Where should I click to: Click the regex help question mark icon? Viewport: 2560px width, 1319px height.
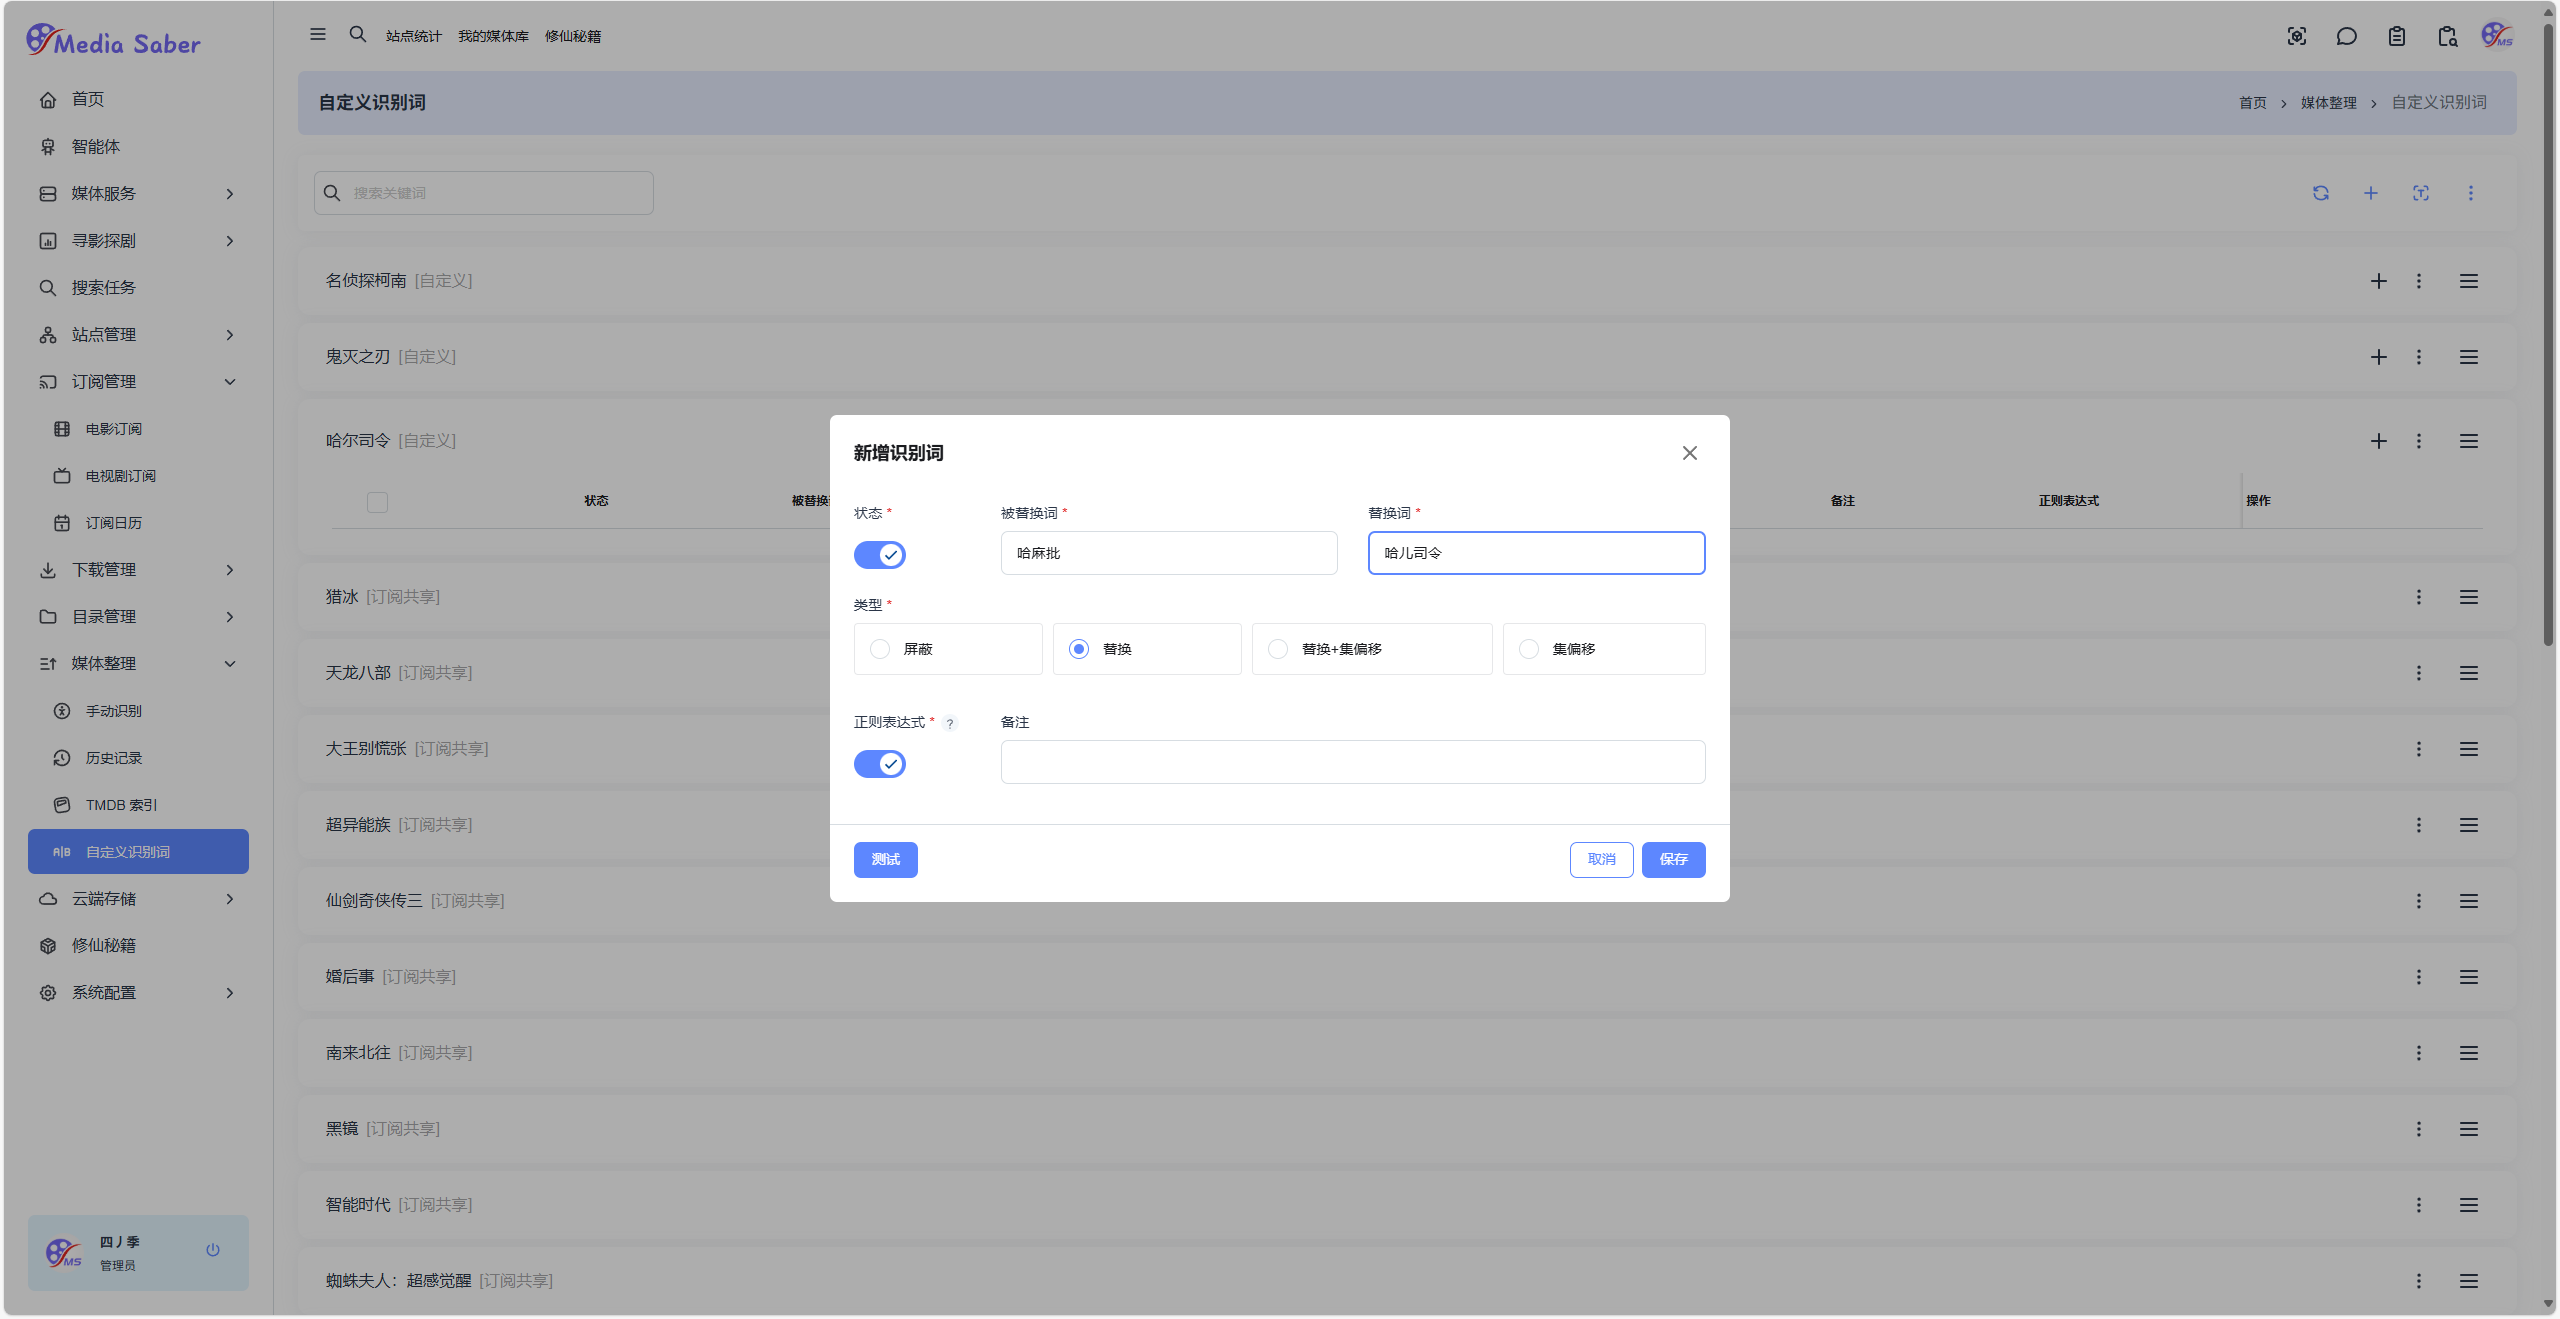(x=950, y=723)
